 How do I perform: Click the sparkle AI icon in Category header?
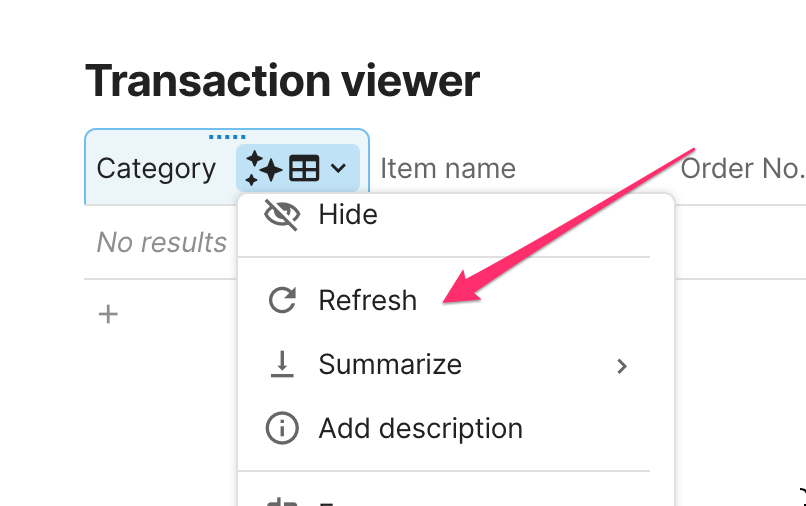point(263,169)
